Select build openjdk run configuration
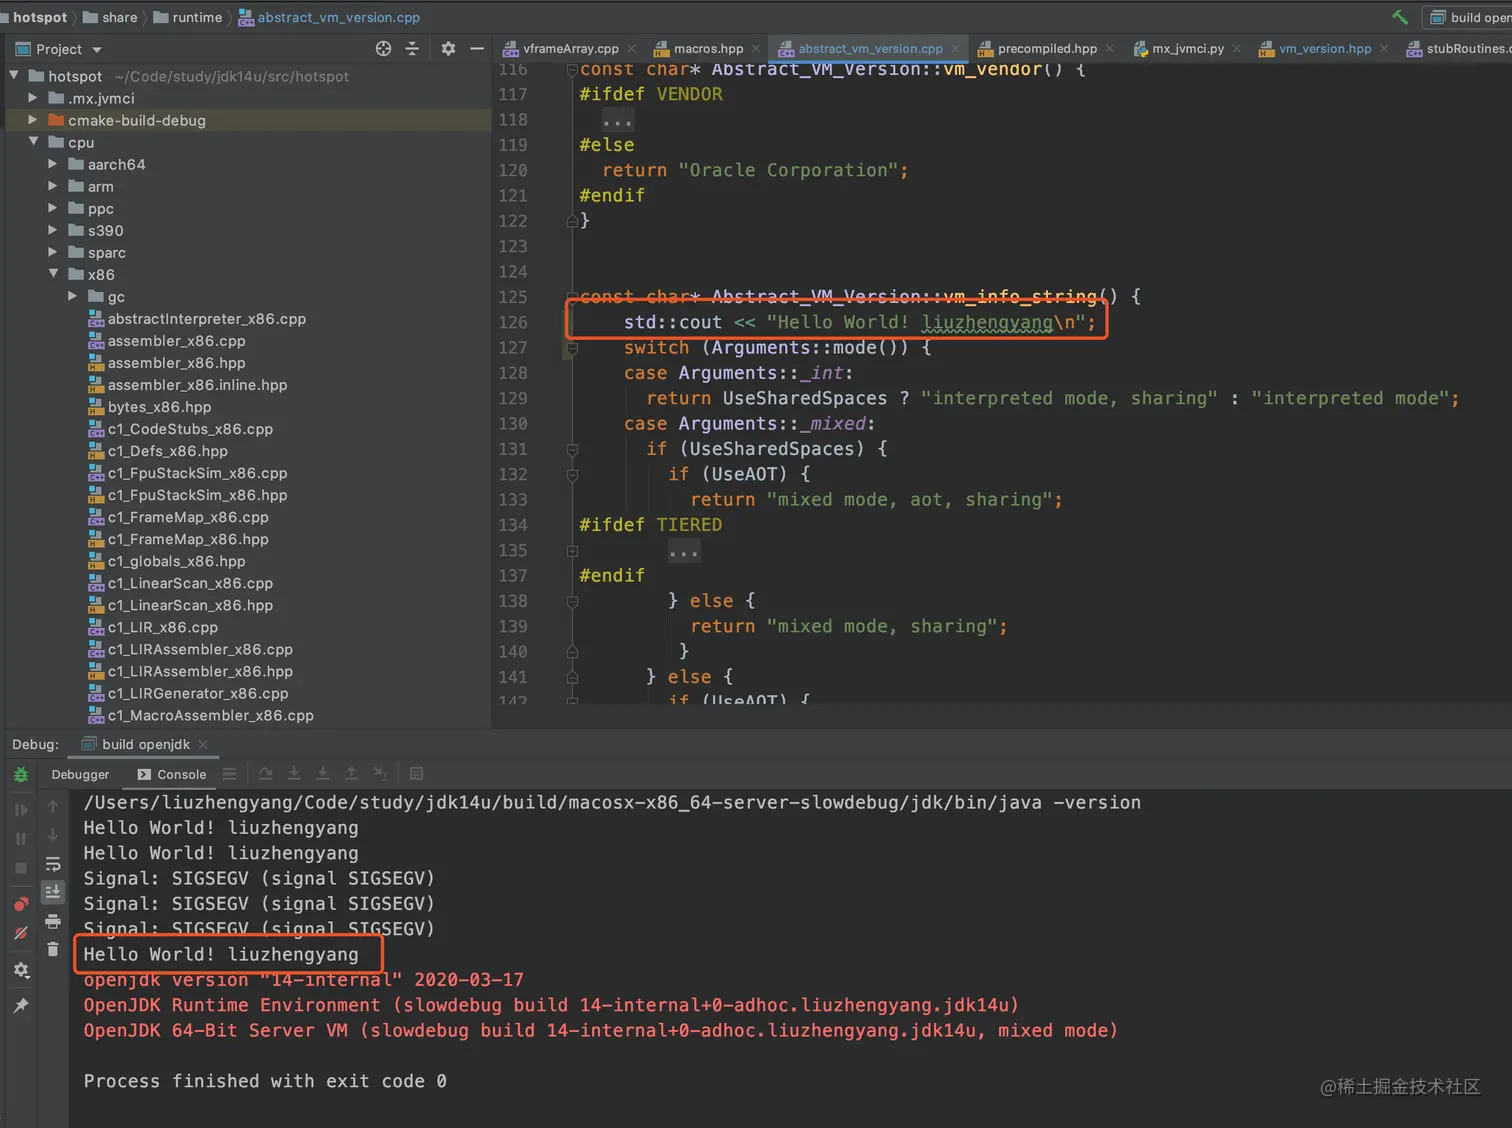Image resolution: width=1512 pixels, height=1128 pixels. click(x=1466, y=17)
